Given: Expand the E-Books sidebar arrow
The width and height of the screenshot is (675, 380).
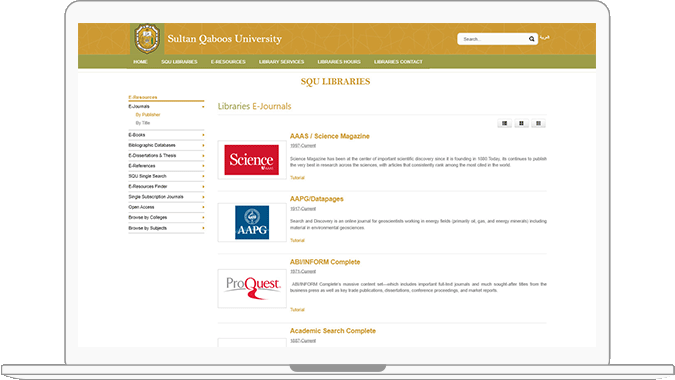Looking at the screenshot, I should pos(203,135).
